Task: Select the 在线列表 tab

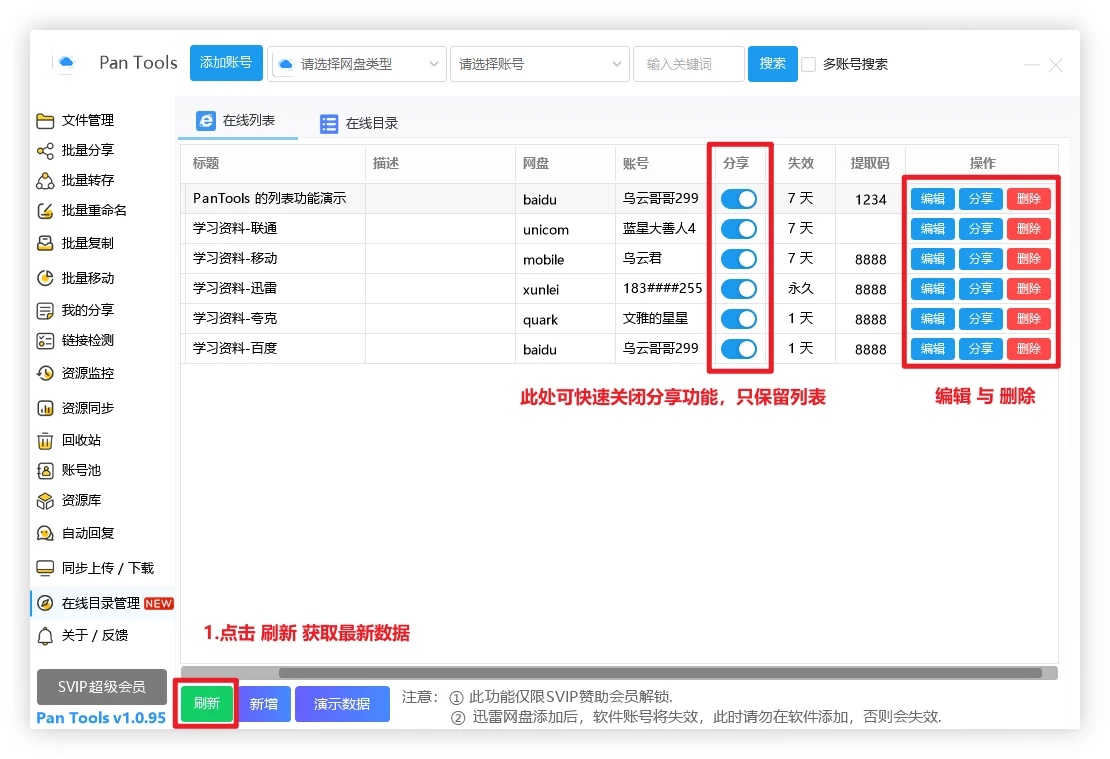Action: click(x=238, y=121)
